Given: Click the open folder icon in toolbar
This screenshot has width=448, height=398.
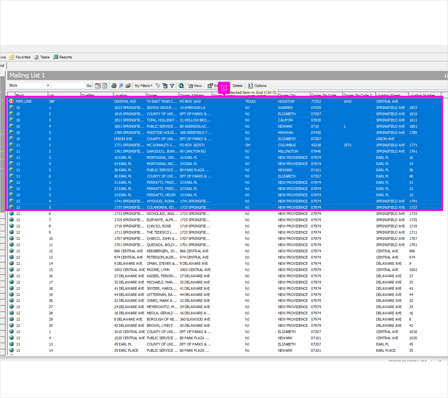Looking at the screenshot, I should [x=128, y=86].
